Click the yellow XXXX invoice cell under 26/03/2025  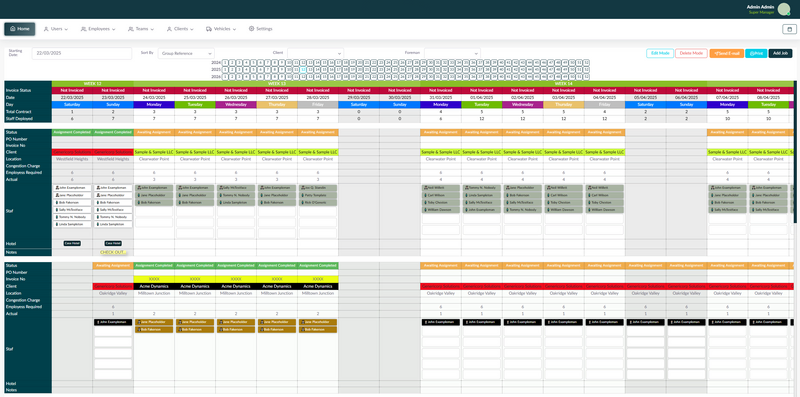pos(236,279)
